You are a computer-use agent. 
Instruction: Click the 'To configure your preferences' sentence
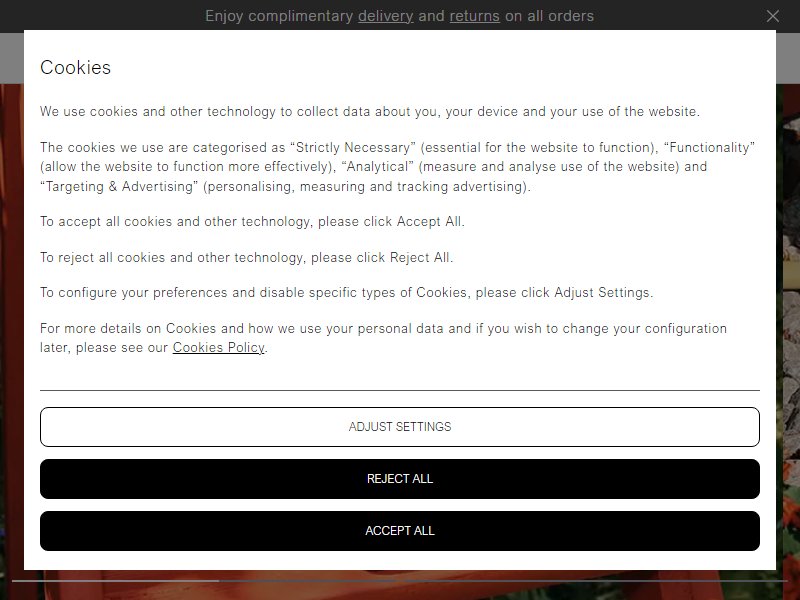point(346,292)
